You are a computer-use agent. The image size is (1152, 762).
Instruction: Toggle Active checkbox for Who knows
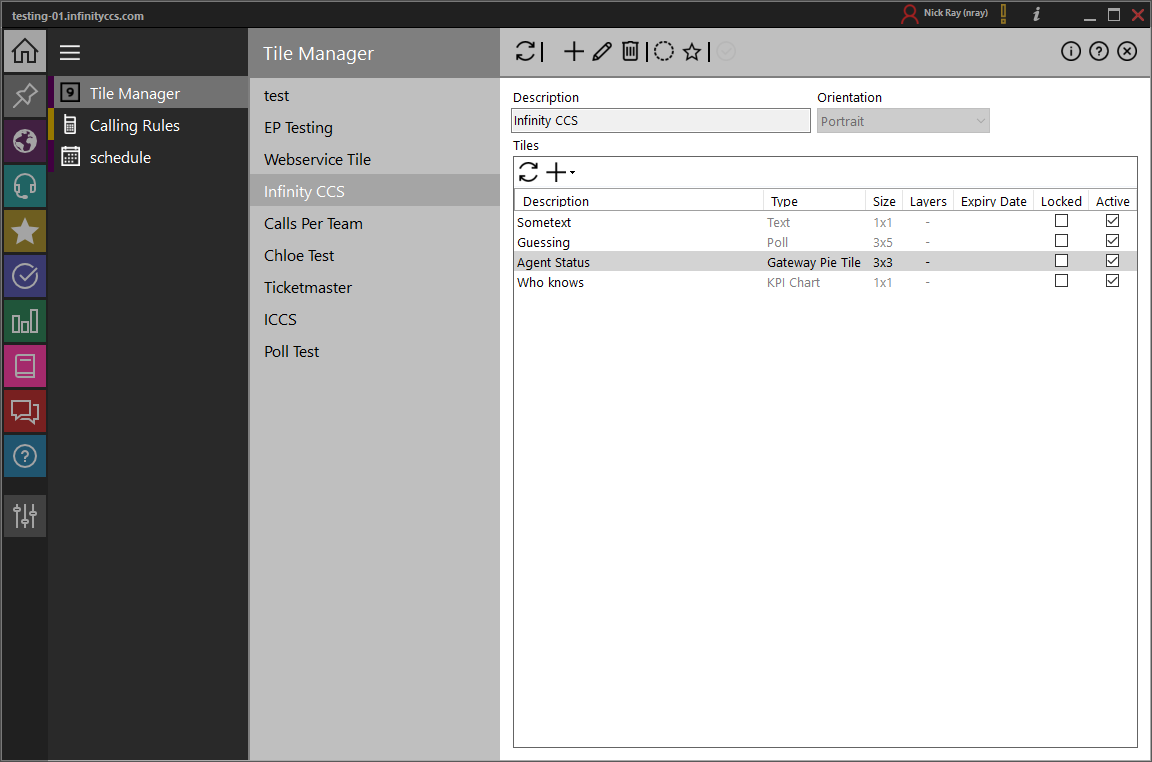coord(1112,280)
